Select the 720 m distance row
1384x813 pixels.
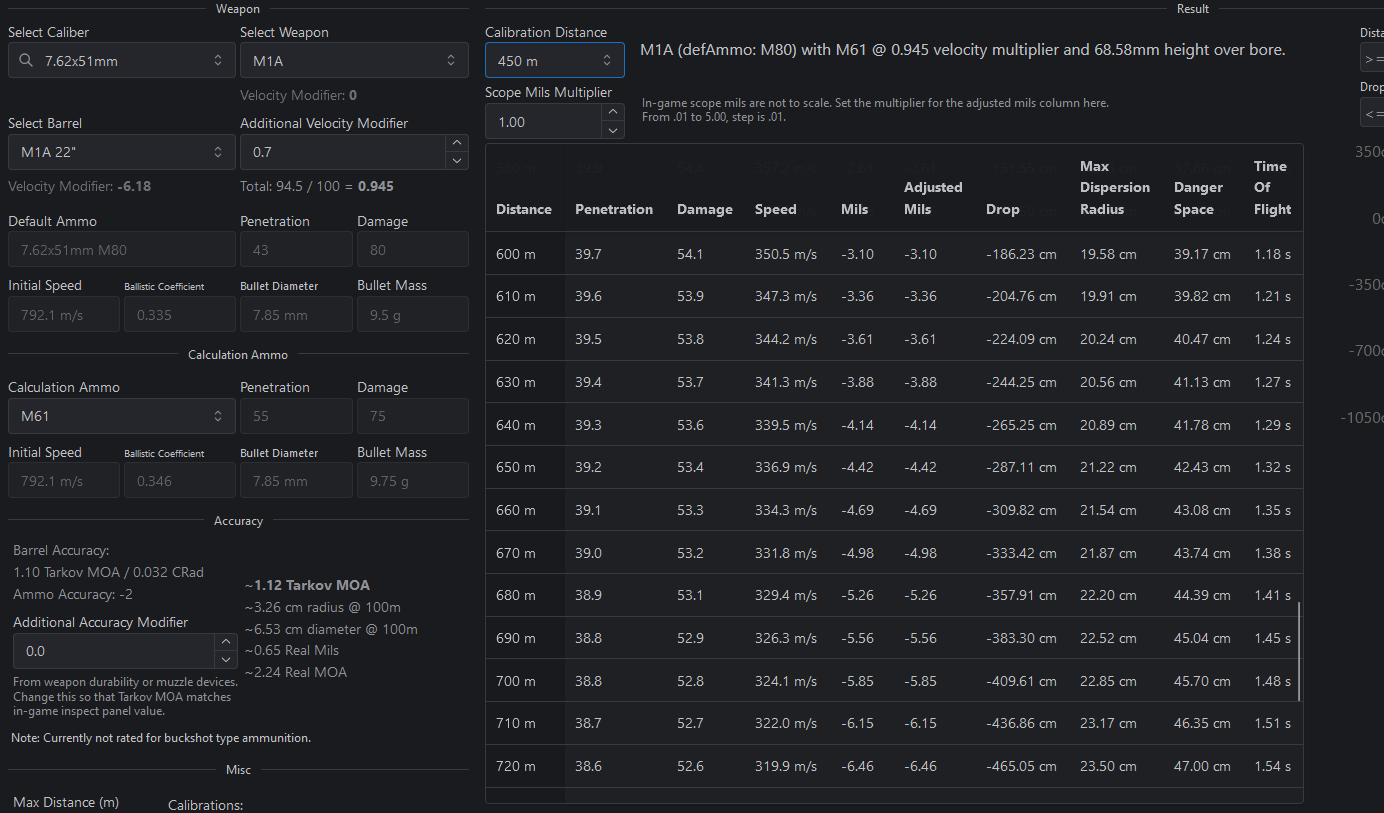point(894,766)
